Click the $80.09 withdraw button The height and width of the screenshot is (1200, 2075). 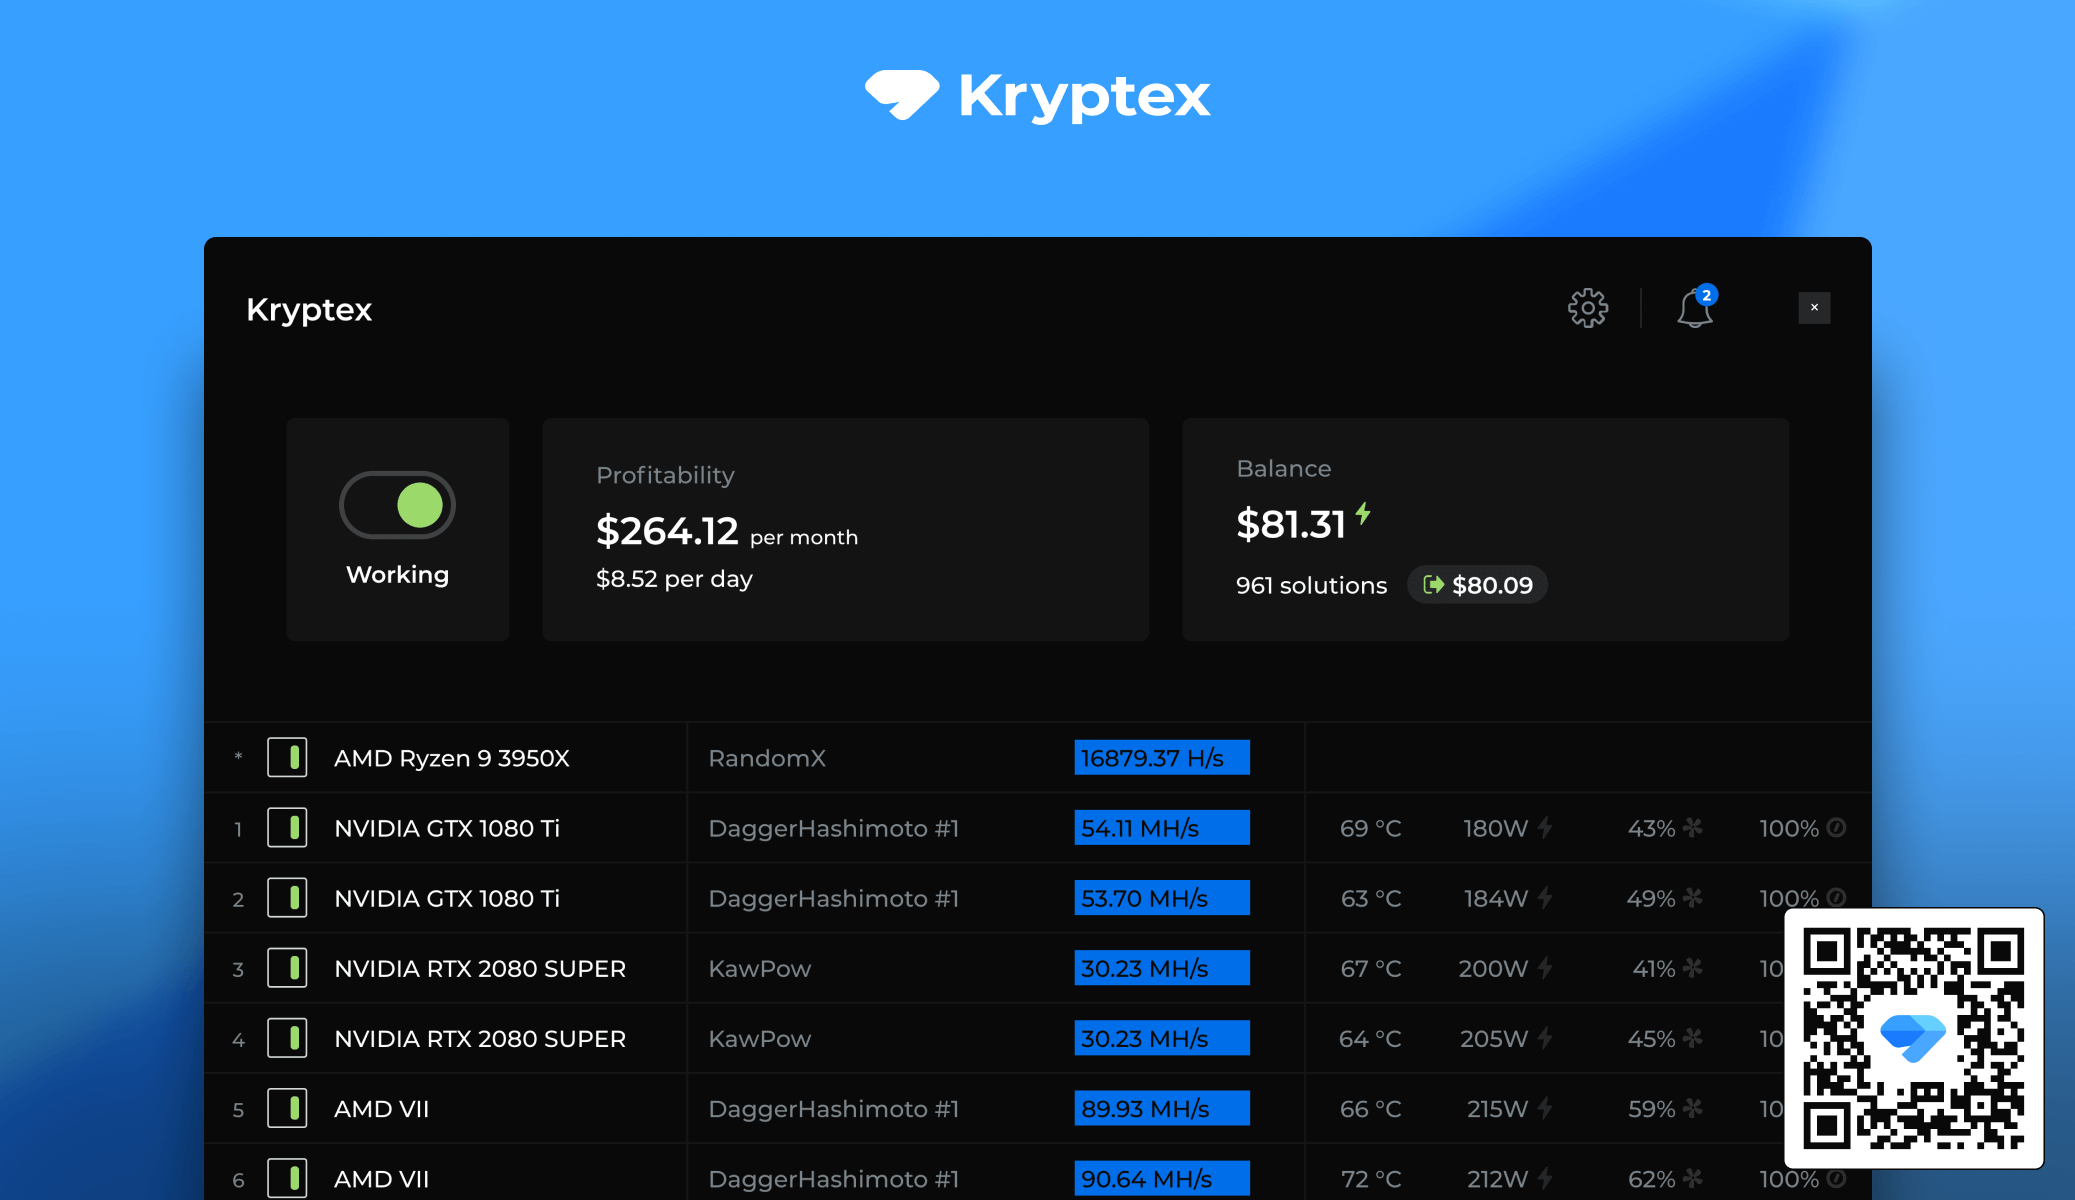click(x=1477, y=585)
